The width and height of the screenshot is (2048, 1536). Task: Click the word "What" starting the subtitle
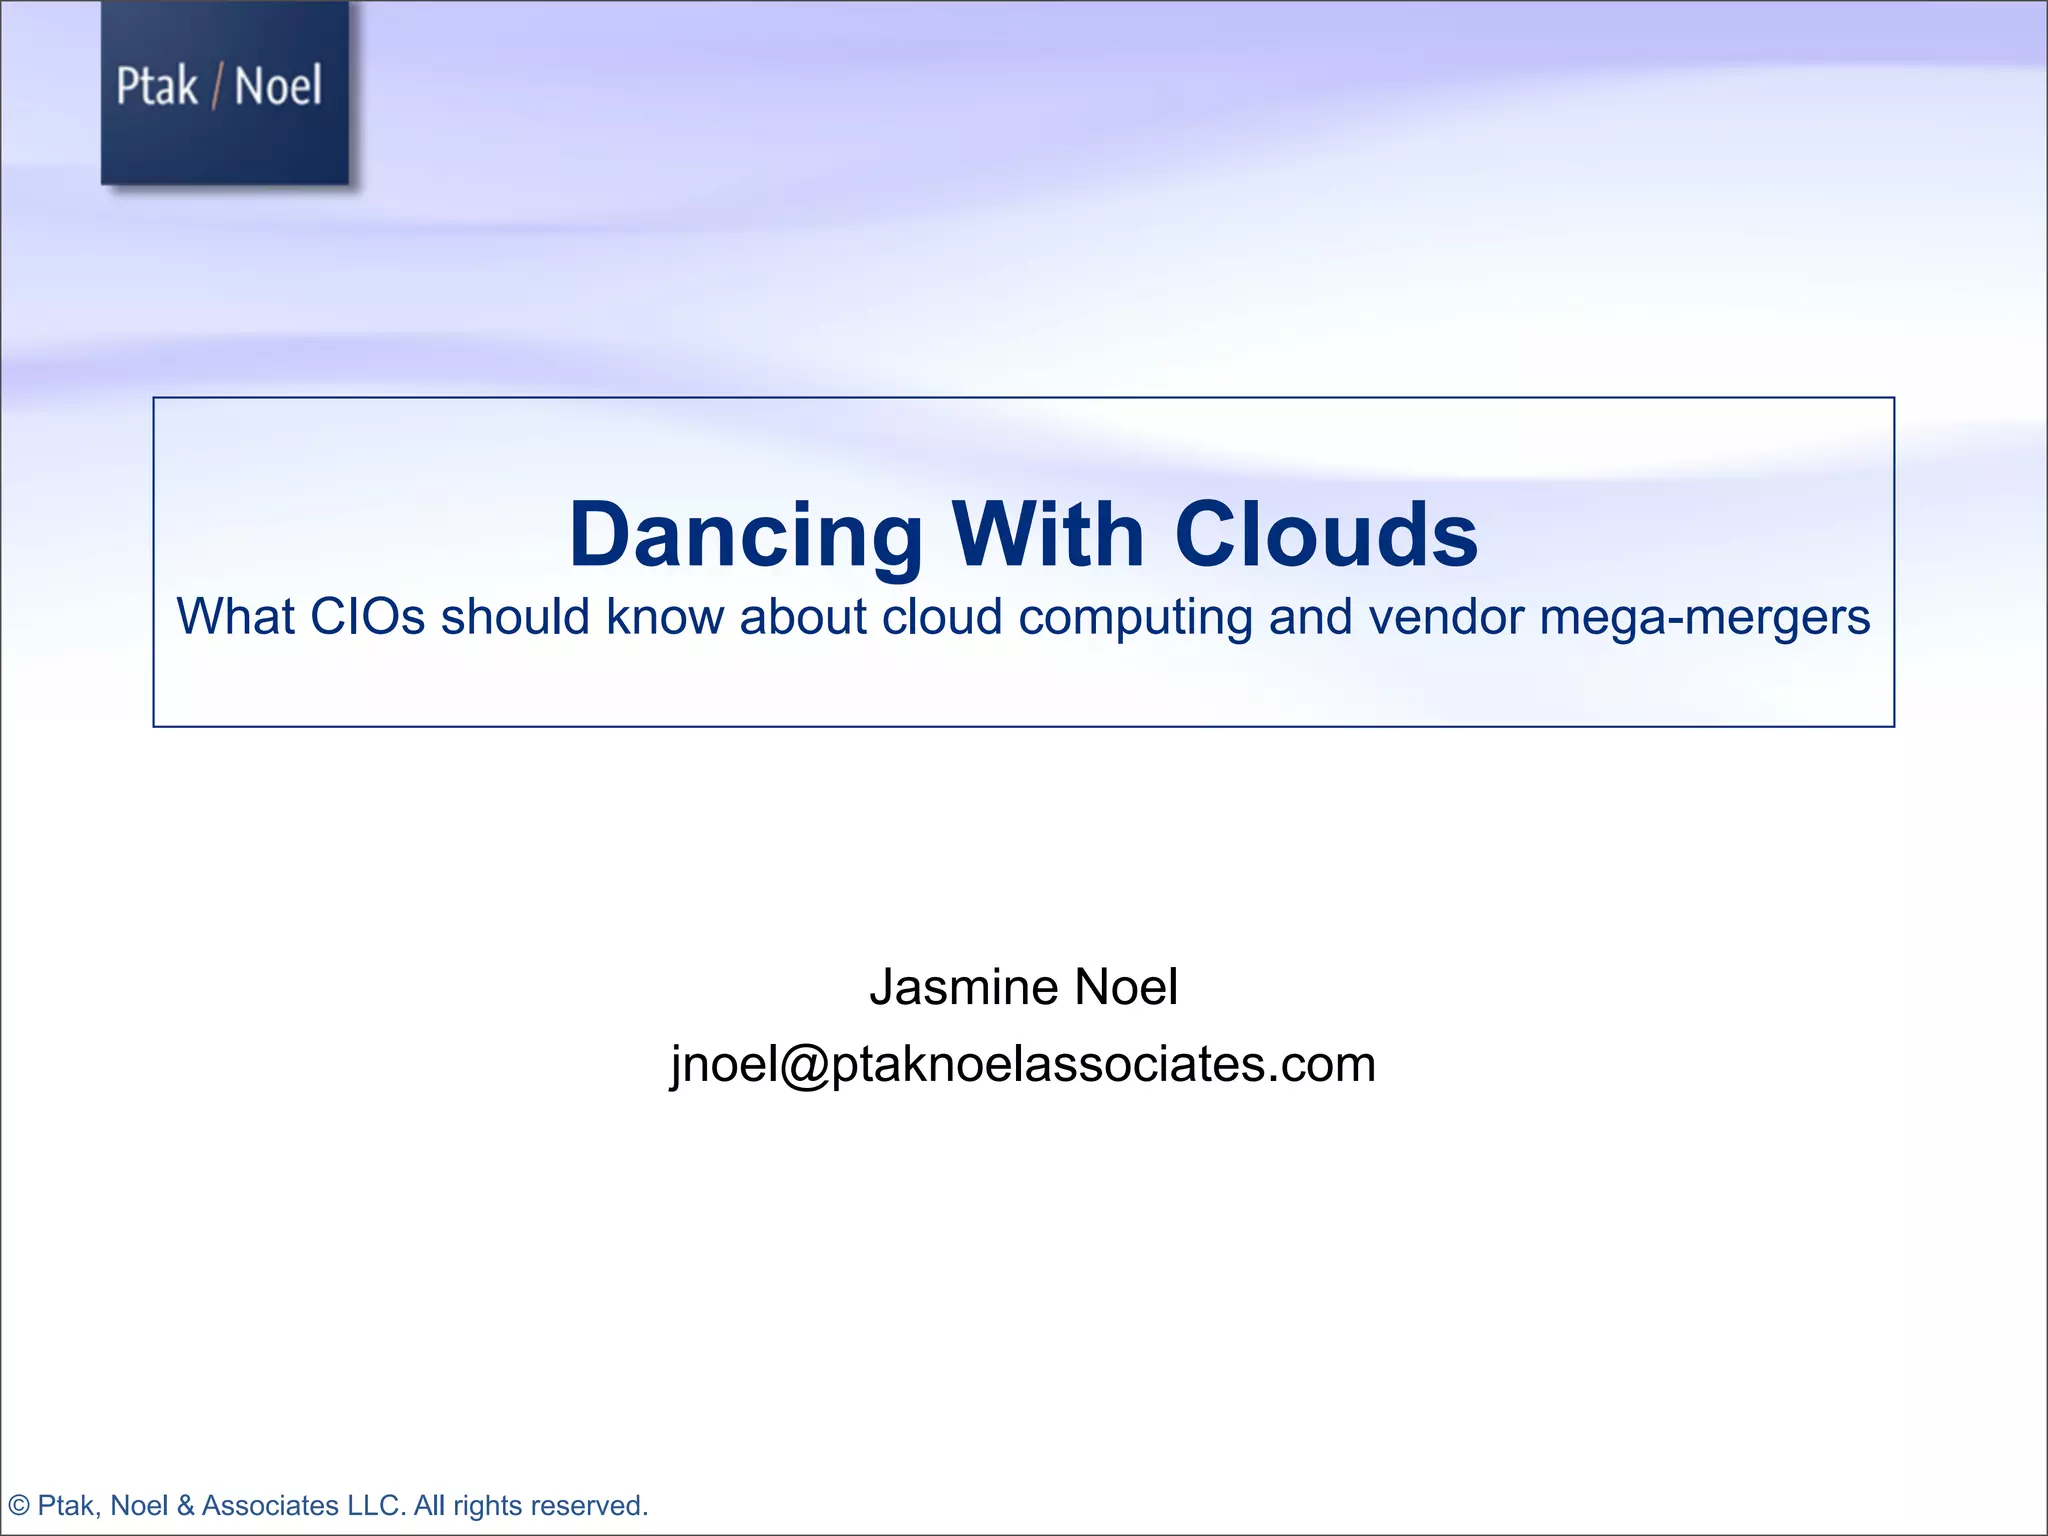pos(235,616)
